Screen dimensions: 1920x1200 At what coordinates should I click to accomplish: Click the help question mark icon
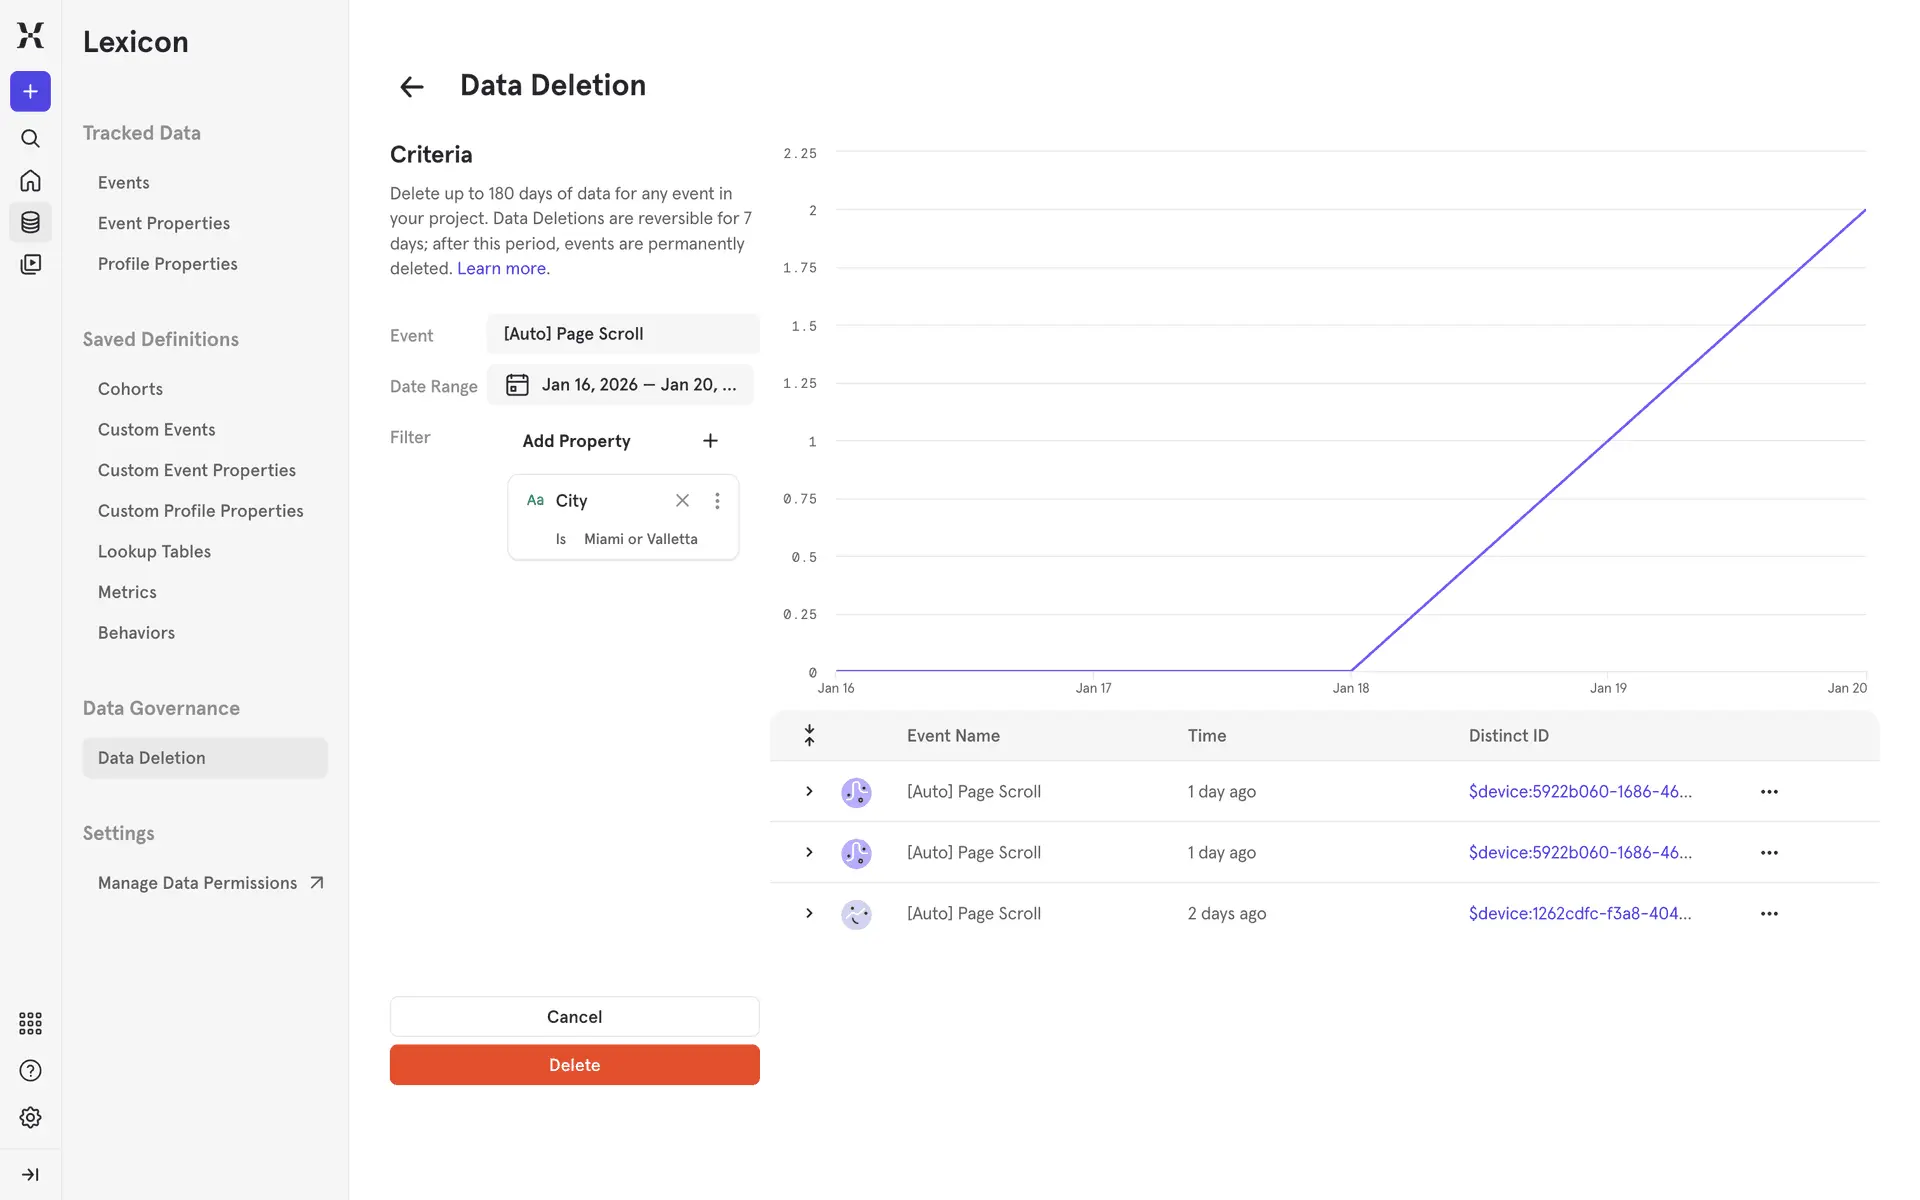30,1070
